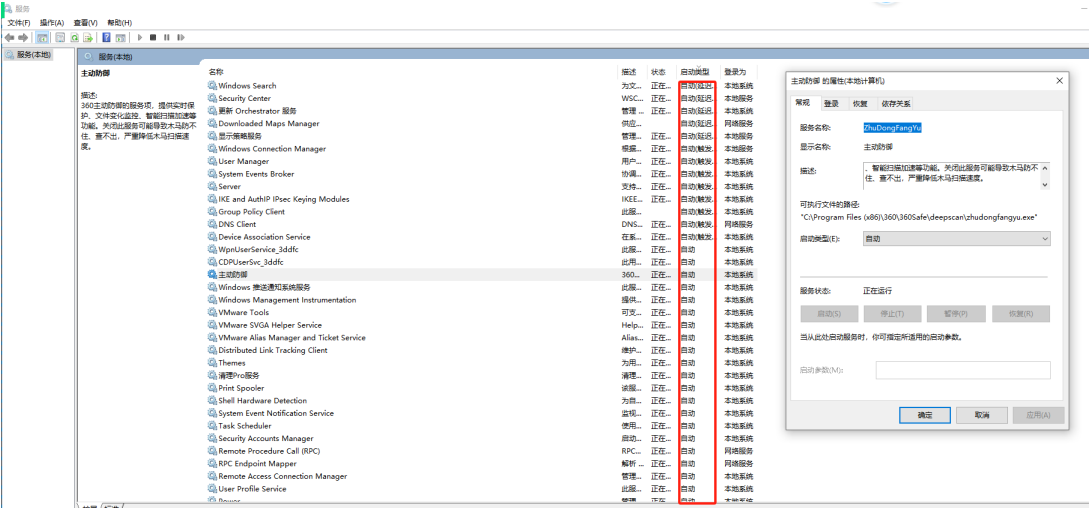Open the 操作(A) menu
Screen dimensions: 1089x508
(x=52, y=23)
